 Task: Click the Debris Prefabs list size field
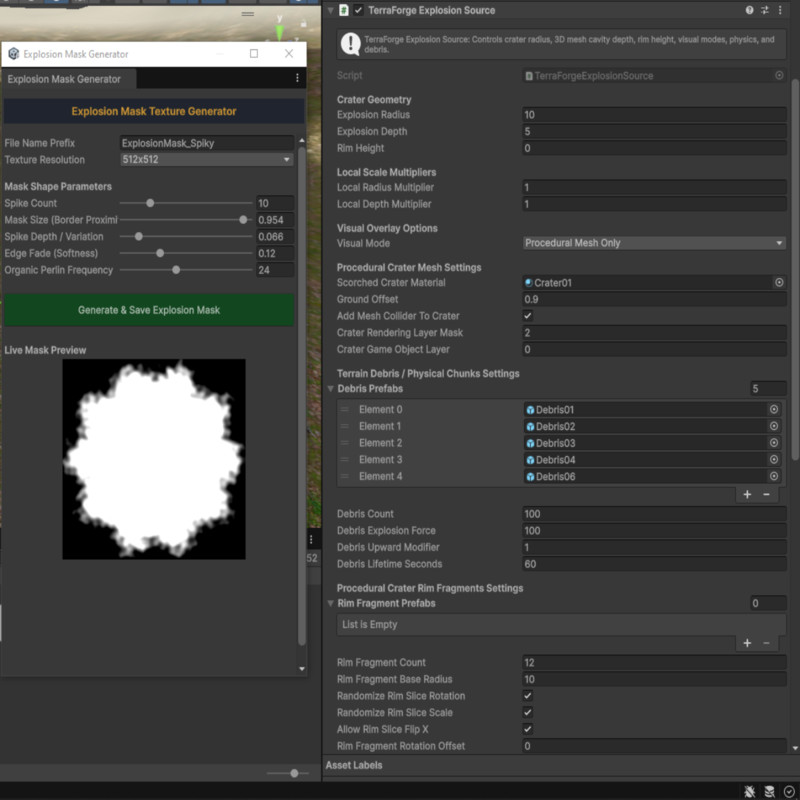768,389
